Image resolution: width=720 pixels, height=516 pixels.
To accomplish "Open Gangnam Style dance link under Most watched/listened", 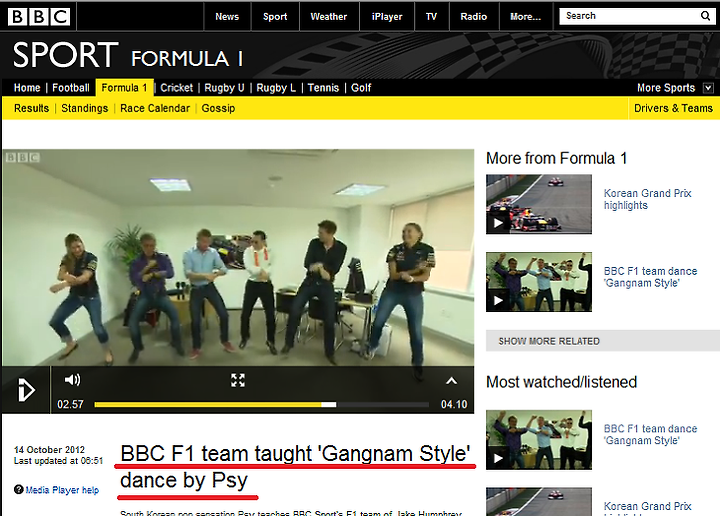I will coord(650,434).
